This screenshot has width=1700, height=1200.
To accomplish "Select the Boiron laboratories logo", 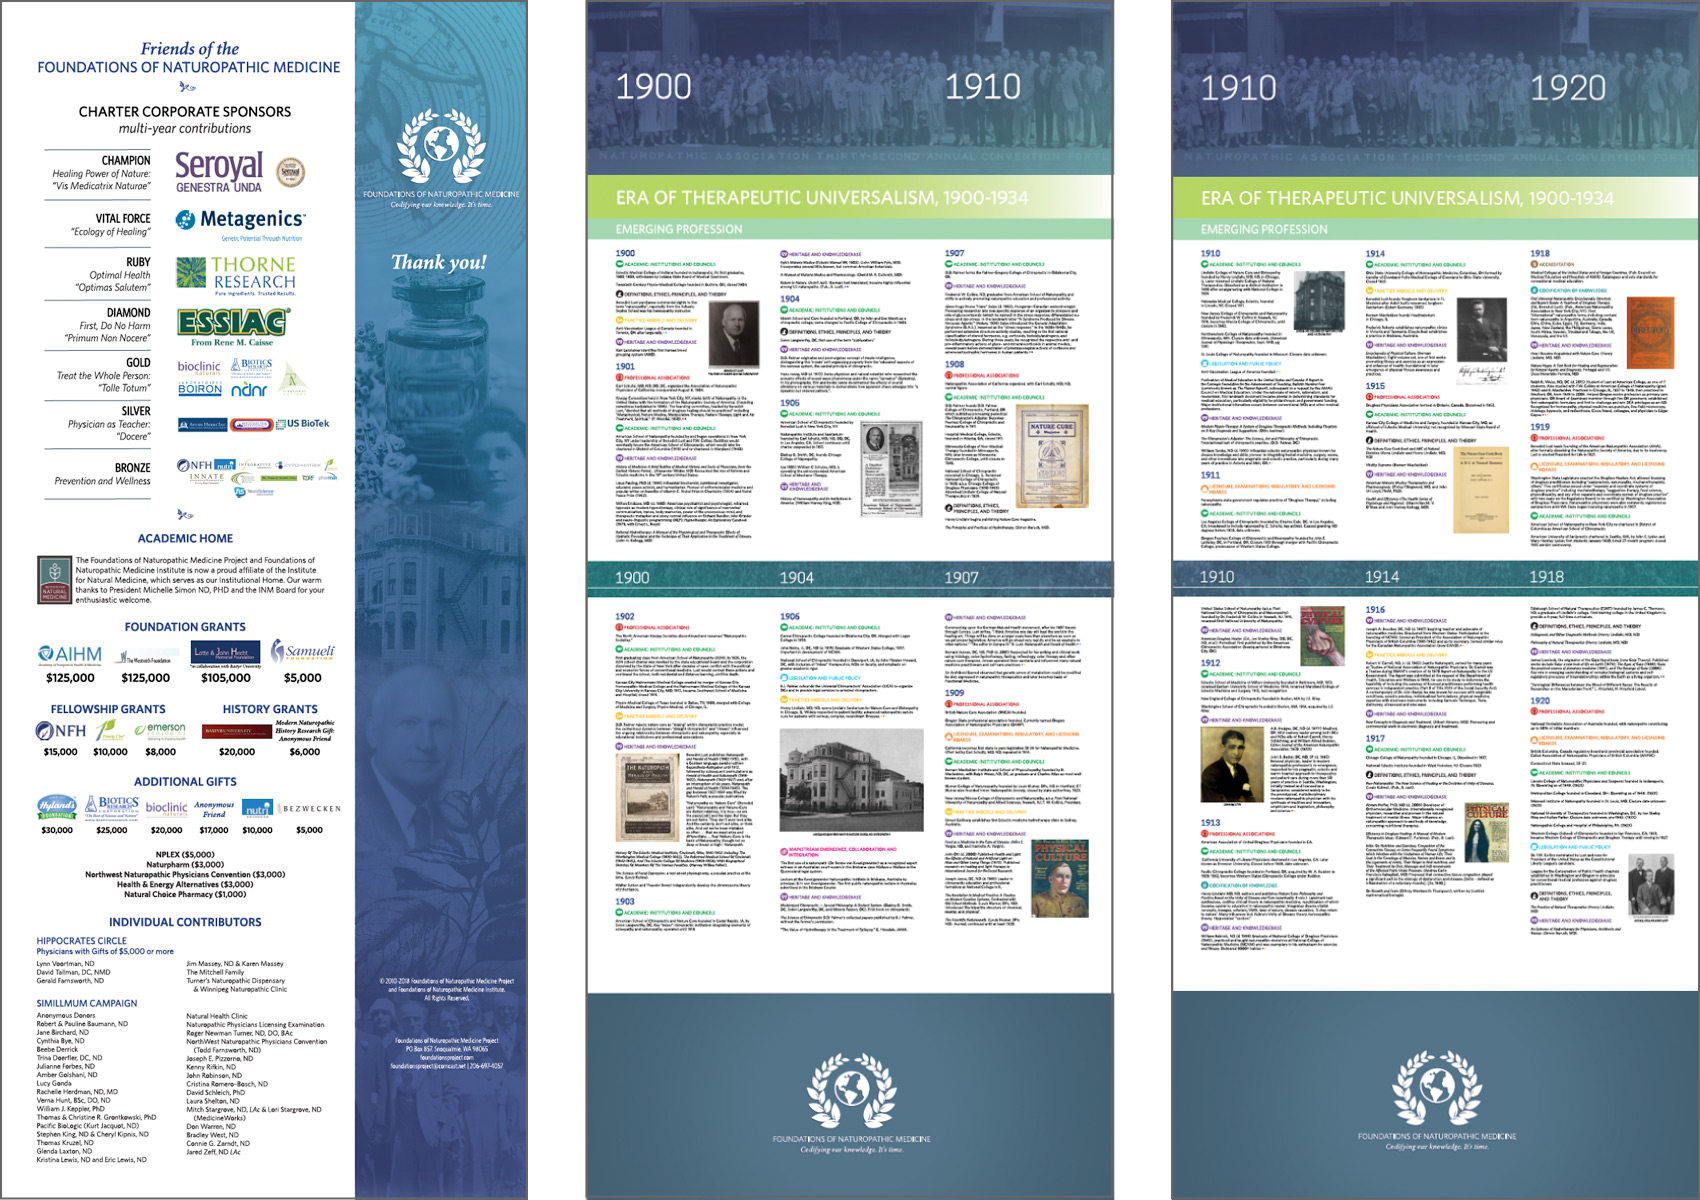I will [x=200, y=389].
